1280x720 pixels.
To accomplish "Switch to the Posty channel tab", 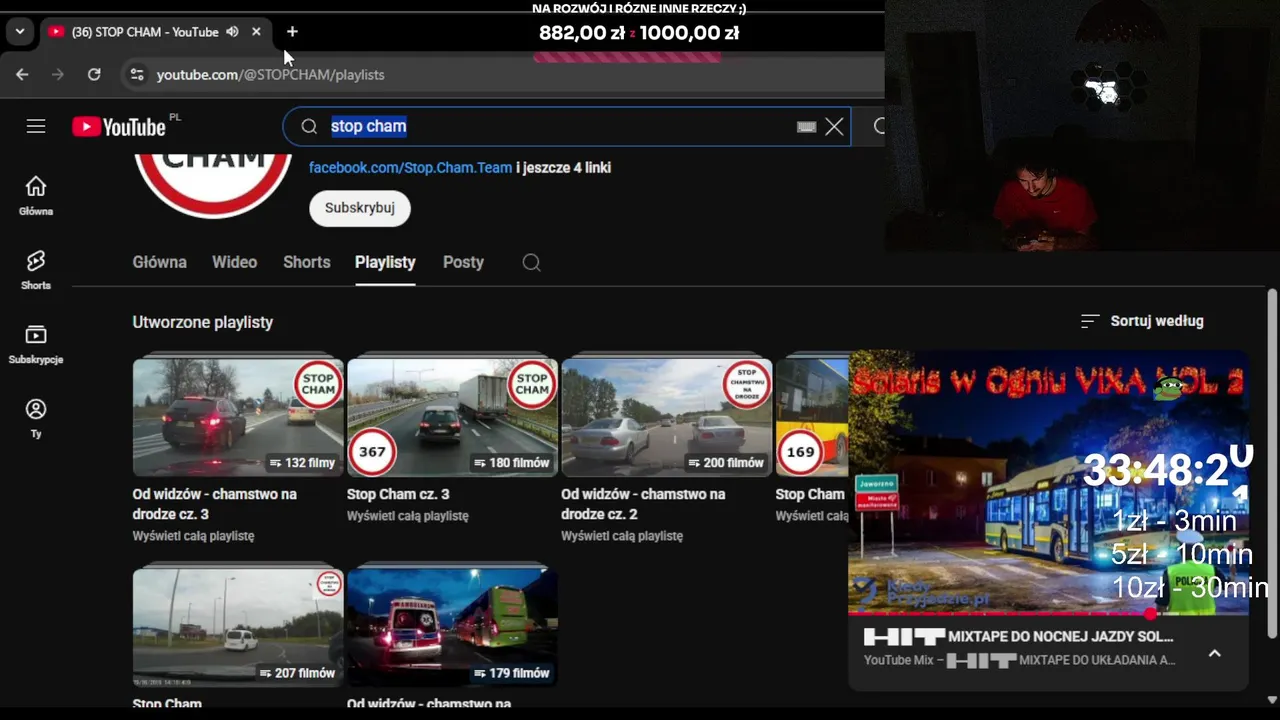I will [x=463, y=262].
